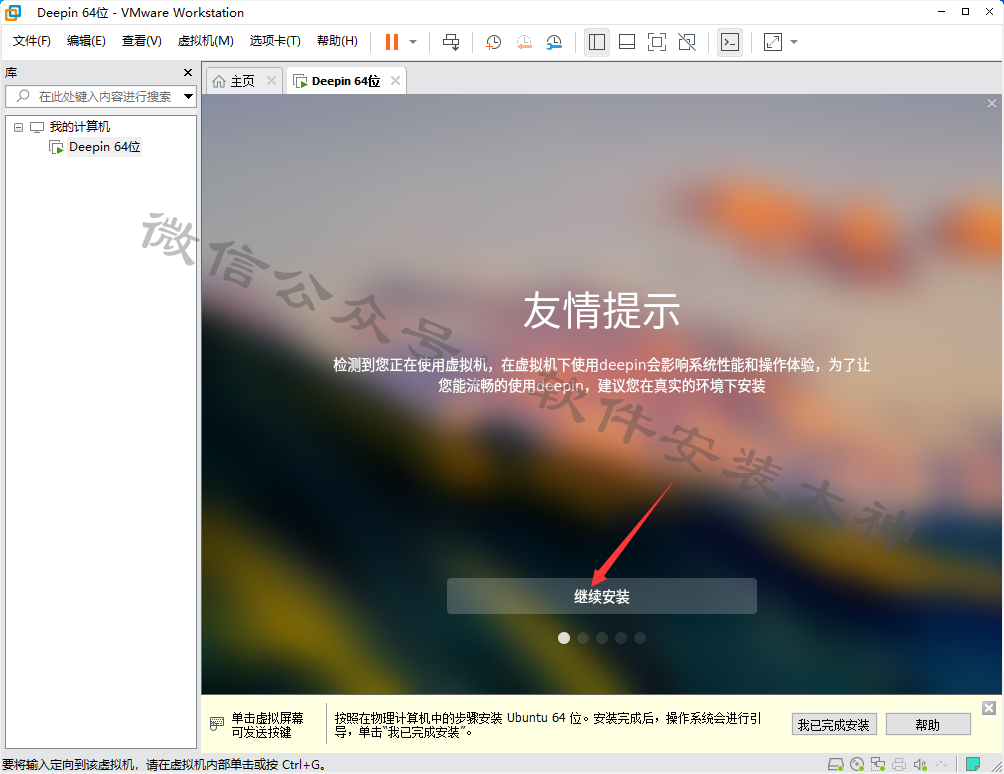
Task: Open the 文件(F) menu
Action: tap(31, 41)
